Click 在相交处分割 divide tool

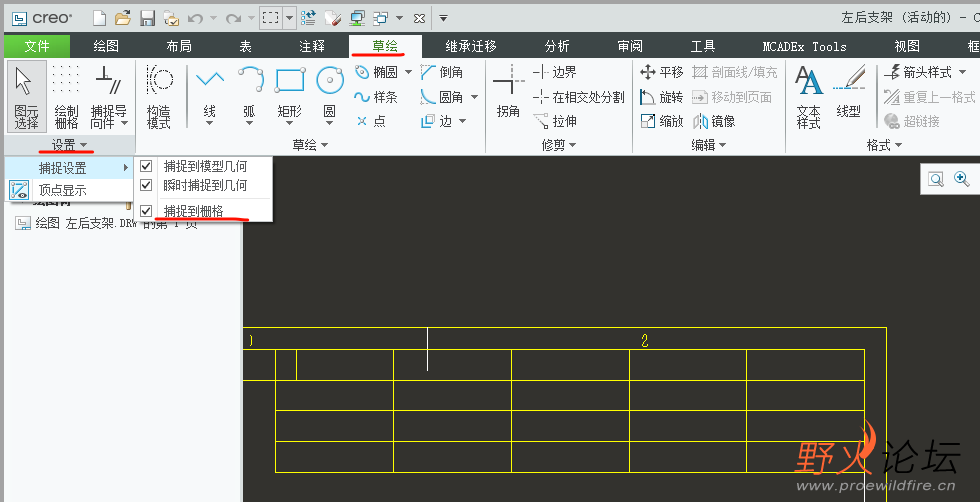(579, 97)
